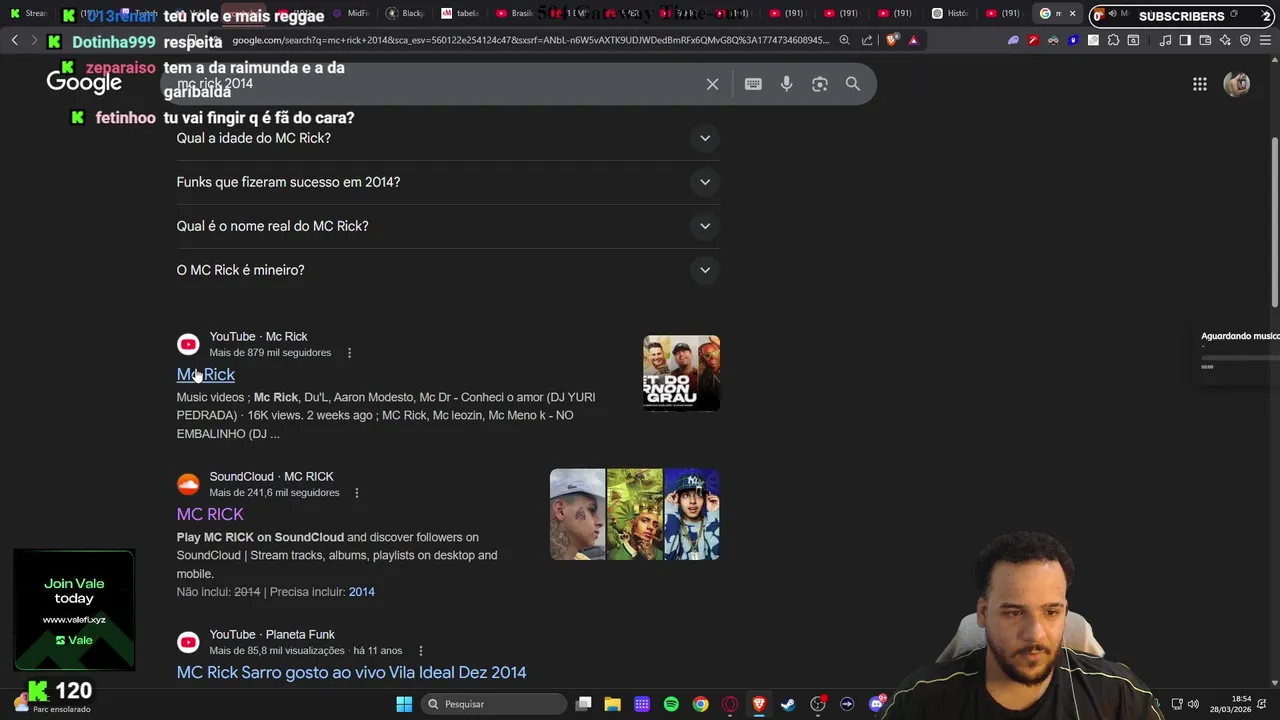This screenshot has height=720, width=1280.
Task: Open the page zoom magnifier in address bar
Action: tap(845, 40)
